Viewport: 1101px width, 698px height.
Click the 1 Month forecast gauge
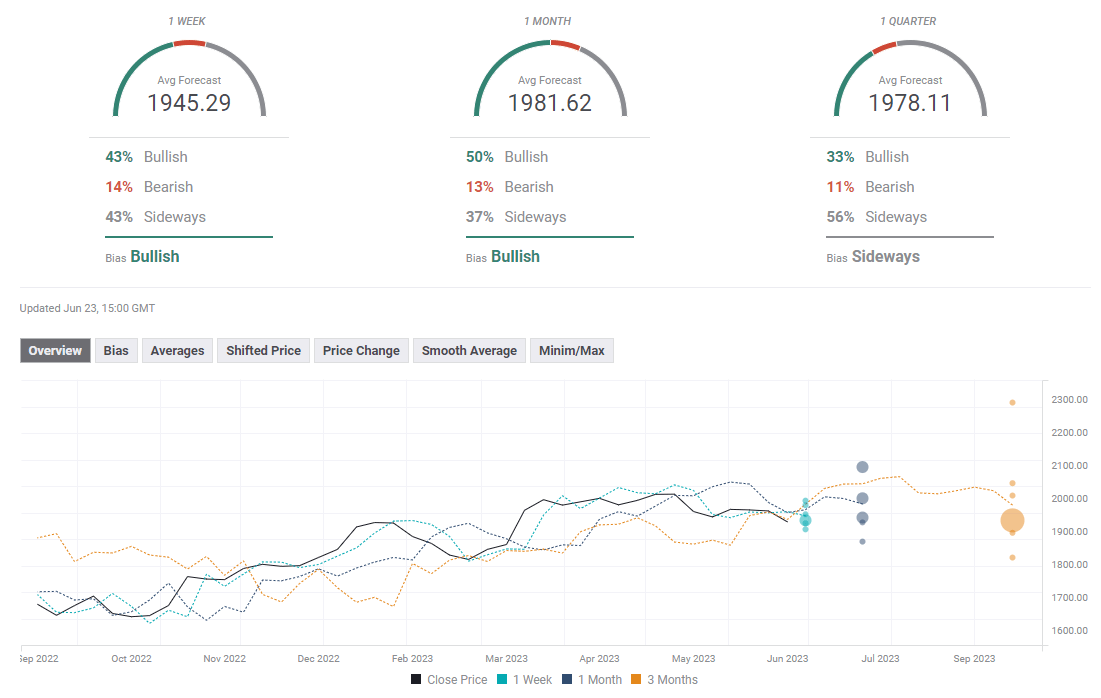pos(549,82)
